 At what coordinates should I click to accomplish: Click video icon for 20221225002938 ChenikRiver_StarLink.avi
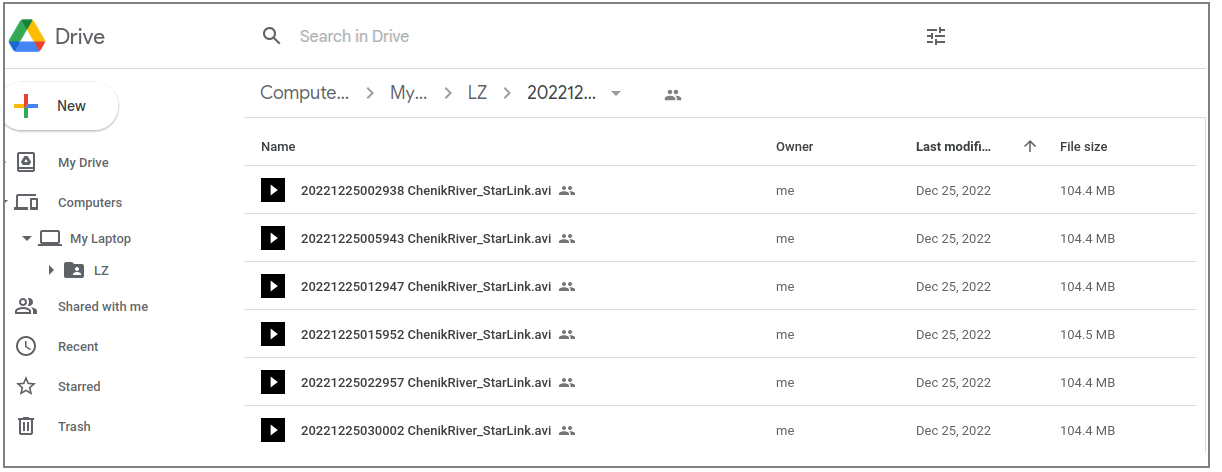[x=273, y=190]
